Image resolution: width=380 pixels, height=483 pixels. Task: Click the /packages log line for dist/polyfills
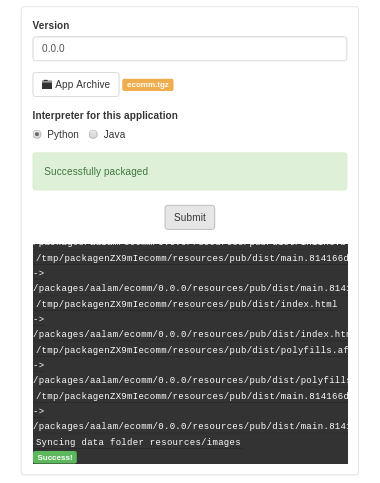pyautogui.click(x=190, y=380)
